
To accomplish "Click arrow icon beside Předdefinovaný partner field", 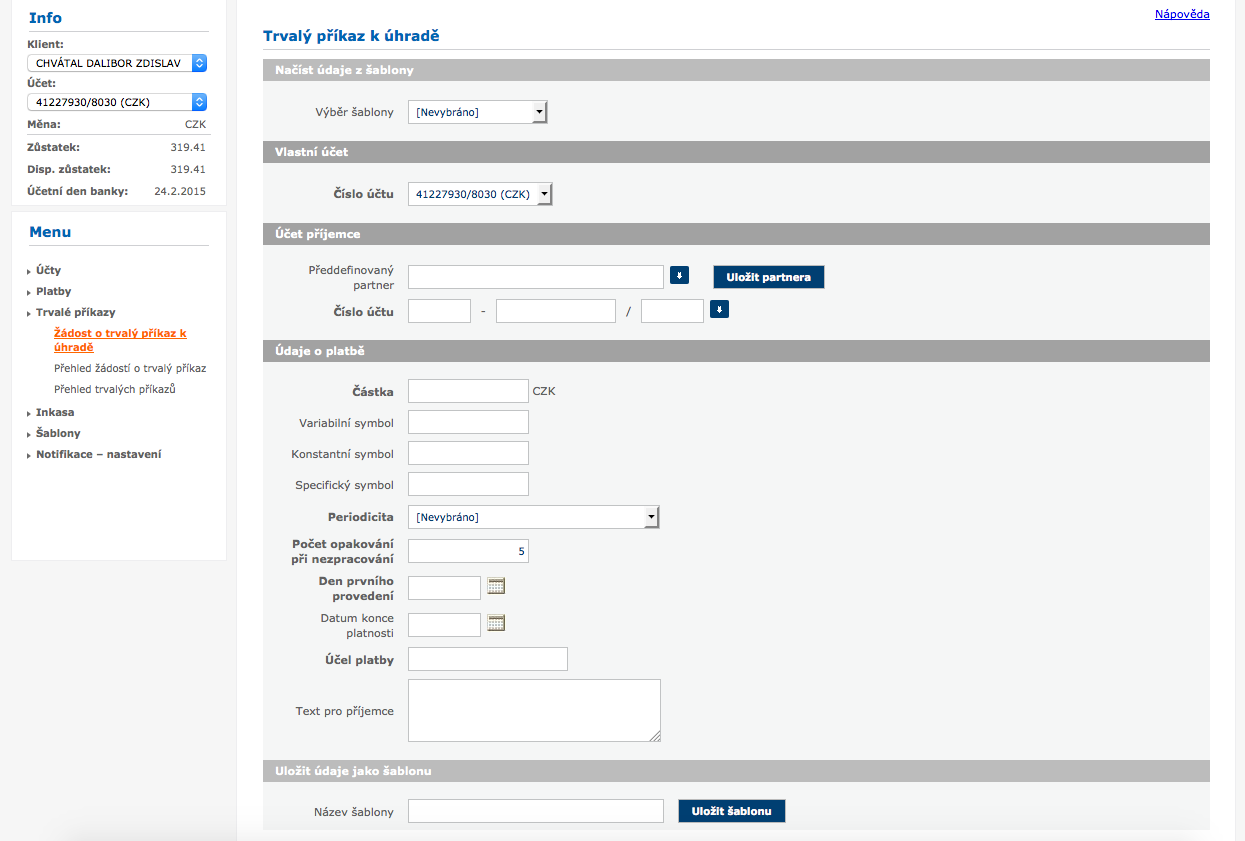I will pos(679,275).
